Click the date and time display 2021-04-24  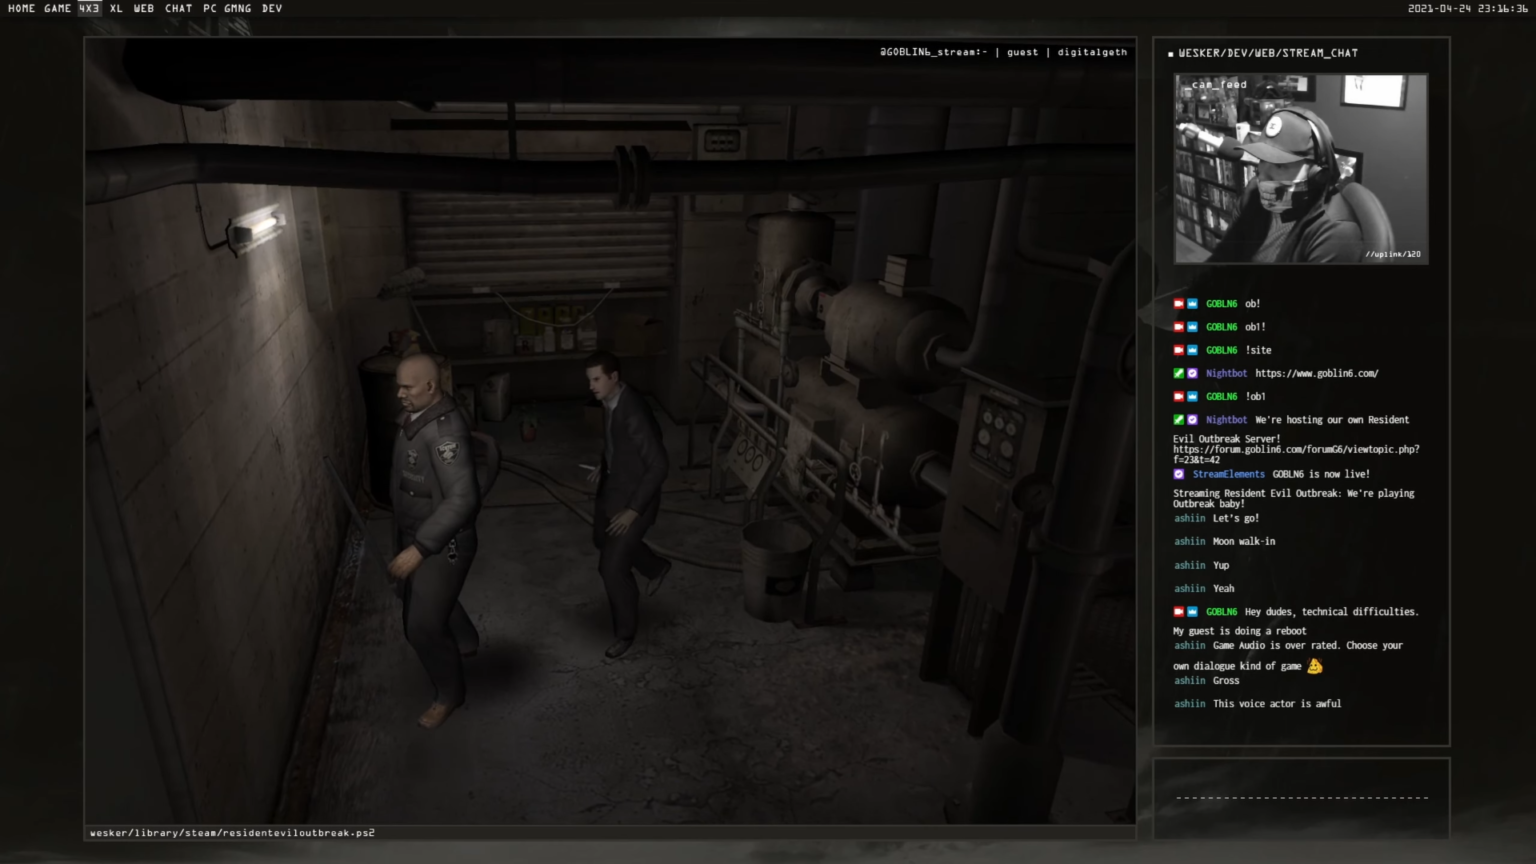[1468, 9]
